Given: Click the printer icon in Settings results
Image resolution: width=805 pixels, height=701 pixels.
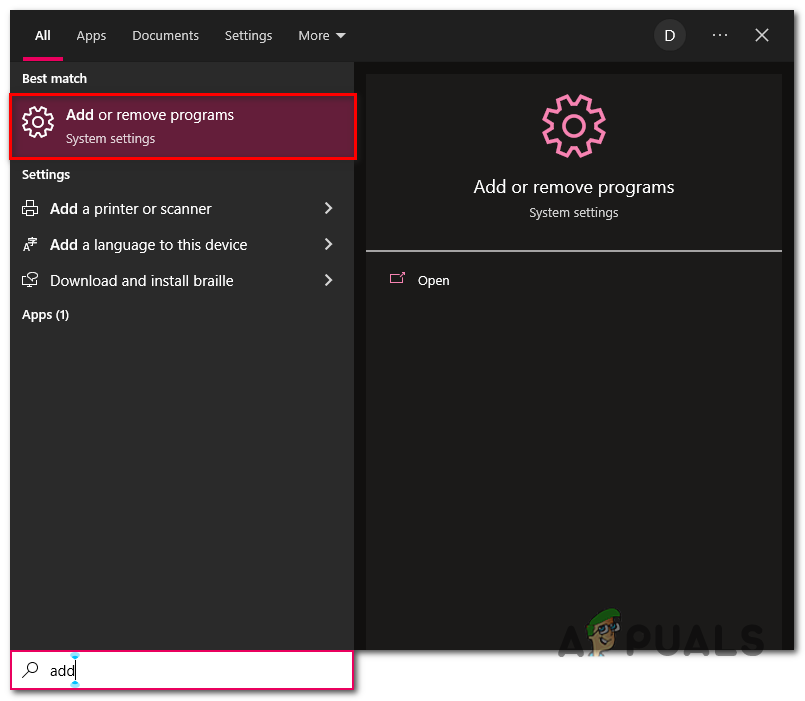Looking at the screenshot, I should pyautogui.click(x=30, y=209).
